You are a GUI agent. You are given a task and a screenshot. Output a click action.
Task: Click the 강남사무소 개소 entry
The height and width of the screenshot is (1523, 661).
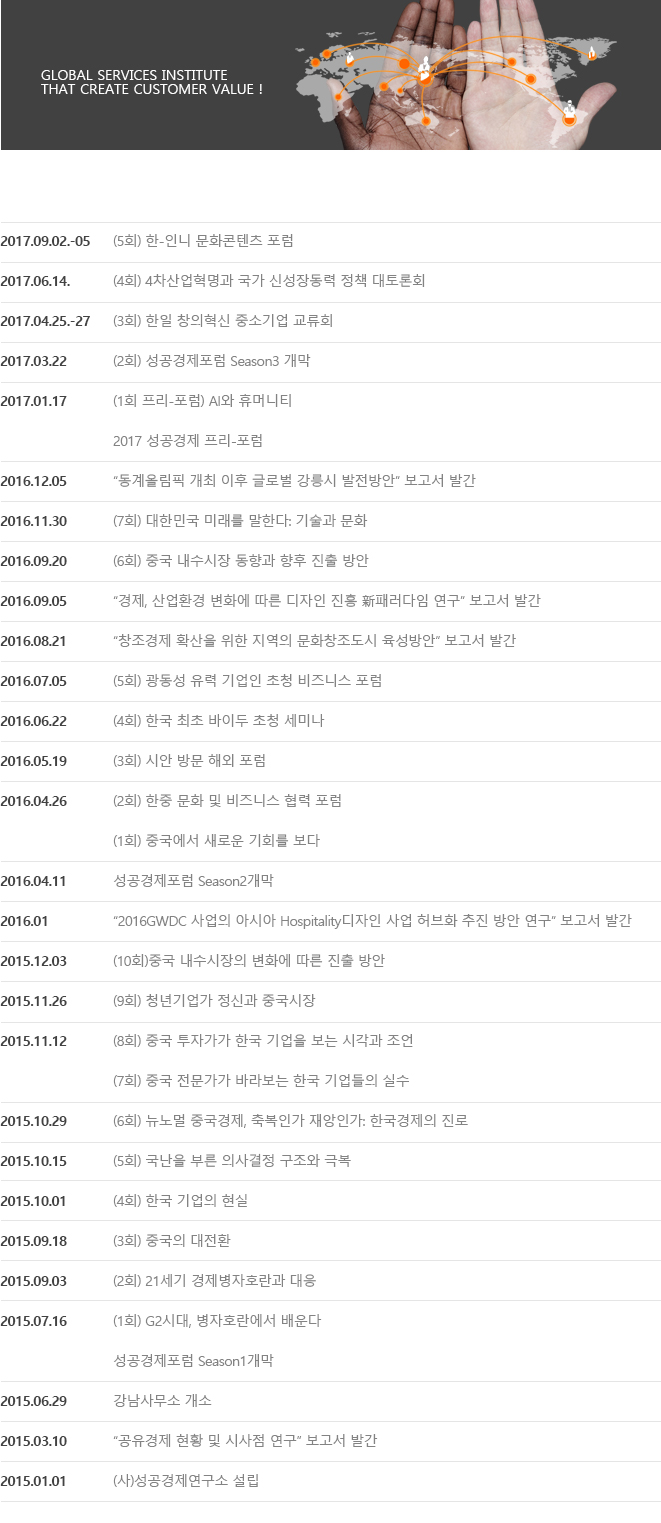point(162,1400)
